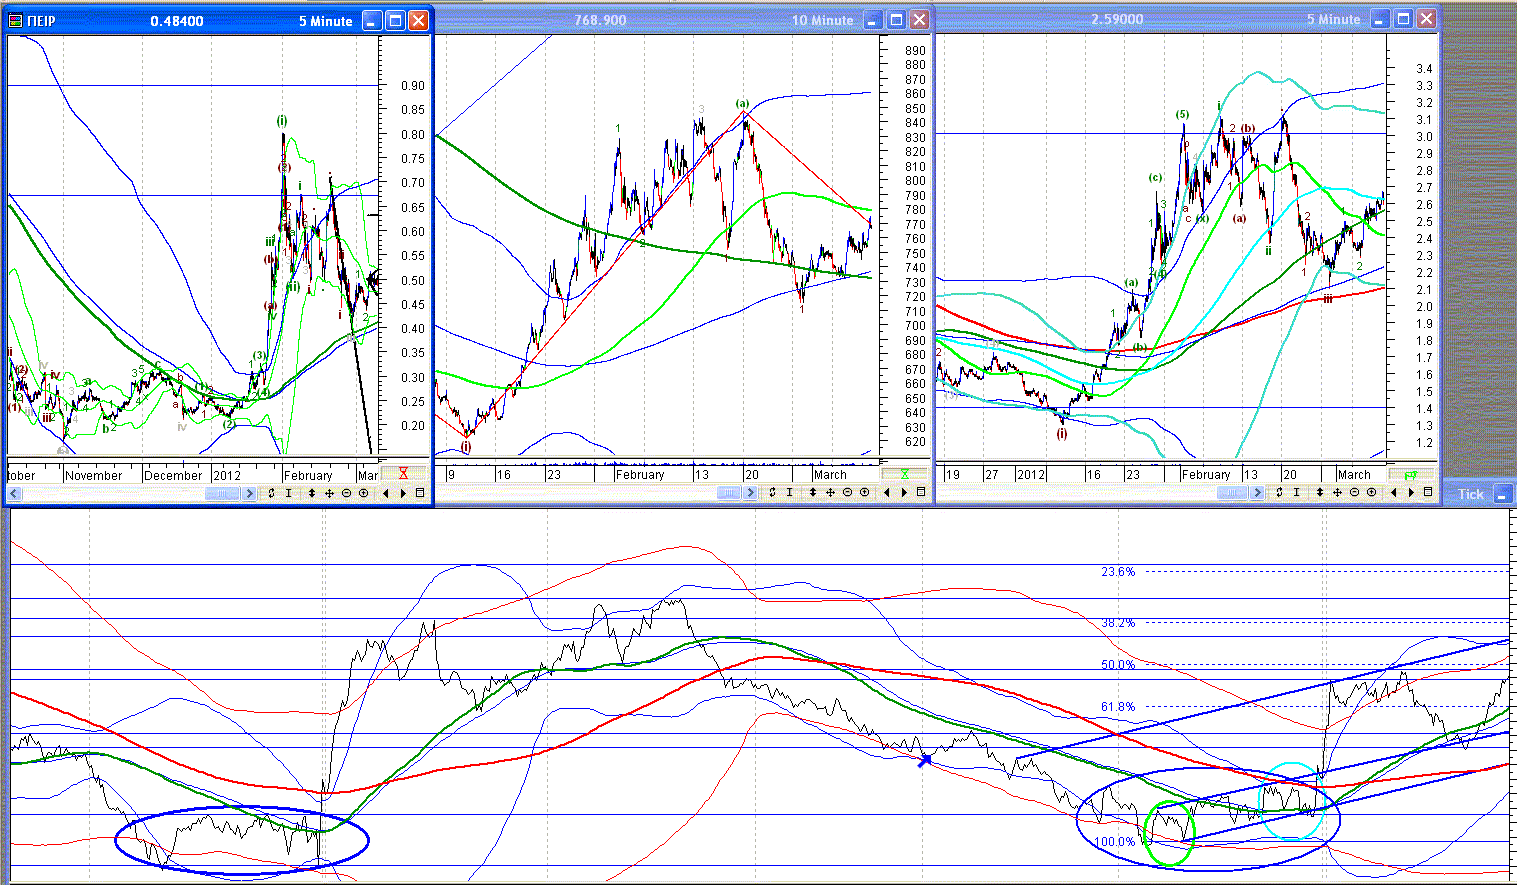The width and height of the screenshot is (1517, 885).
Task: Click scrollbar thumb in 10 Minute chart
Action: pyautogui.click(x=729, y=492)
